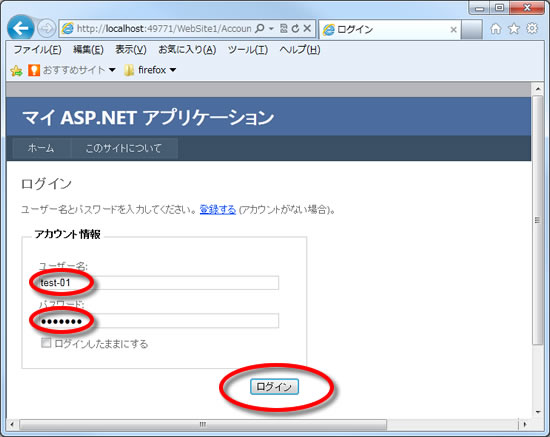
Task: Open the address bar dropdown arrow
Action: pos(271,28)
